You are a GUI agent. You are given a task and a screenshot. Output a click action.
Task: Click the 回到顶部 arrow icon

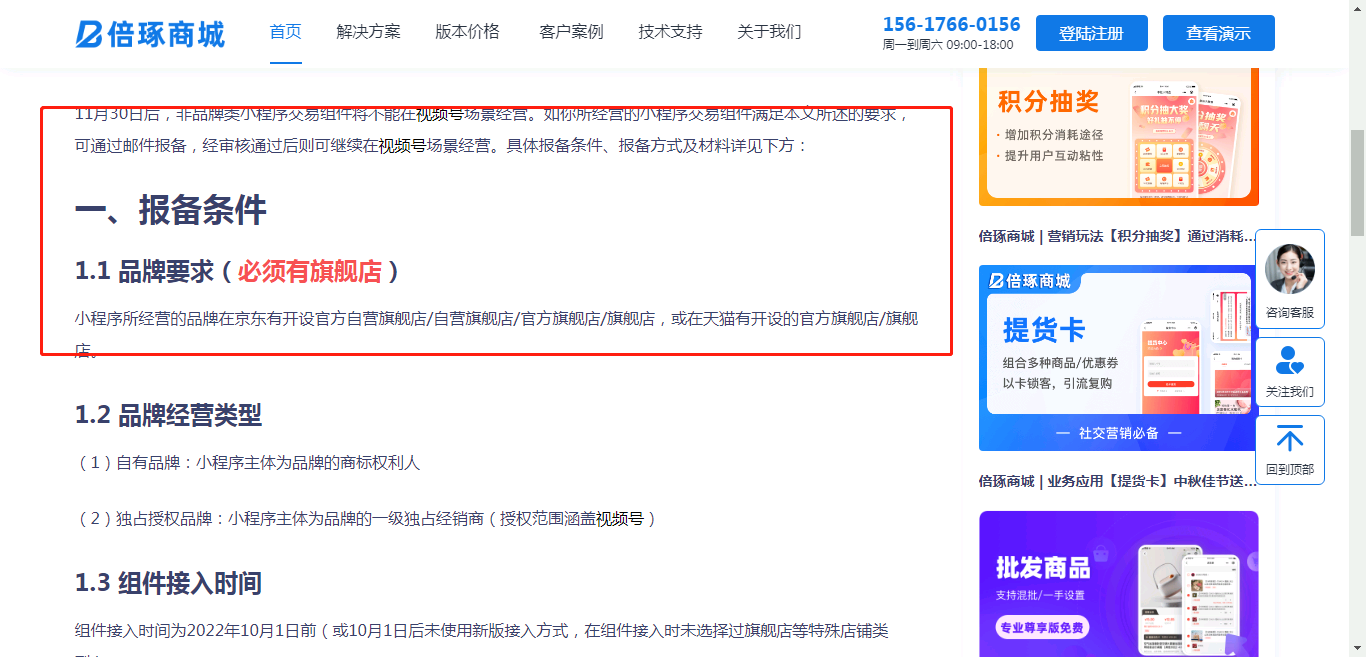point(1290,438)
